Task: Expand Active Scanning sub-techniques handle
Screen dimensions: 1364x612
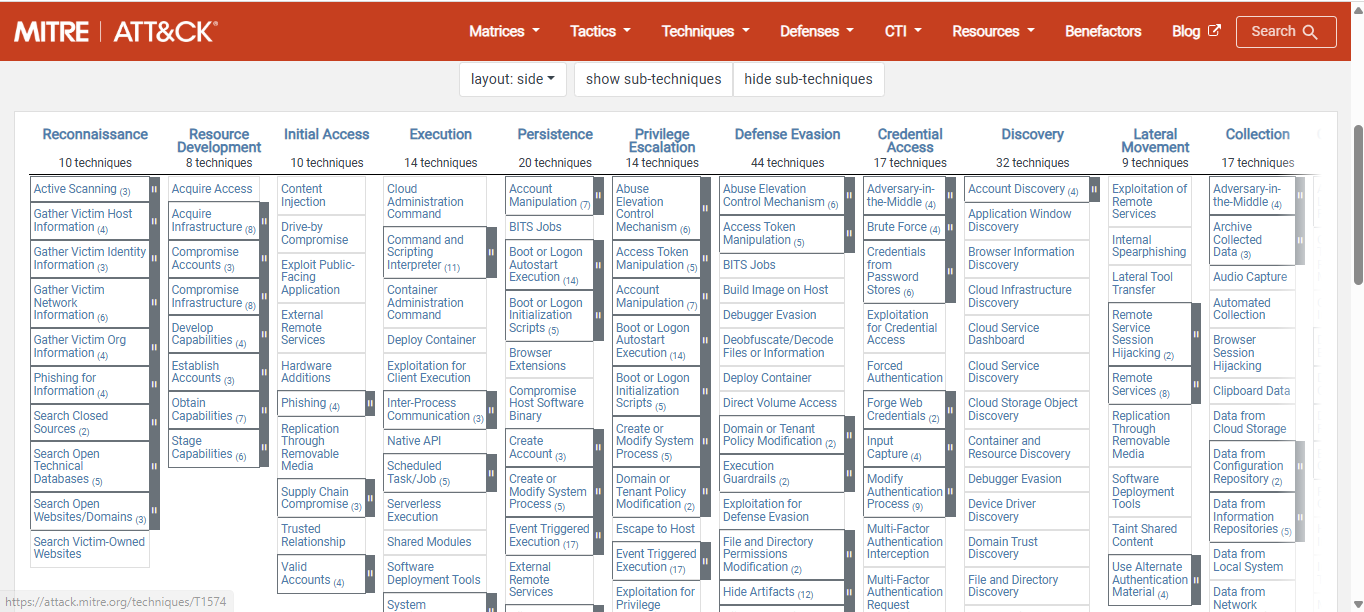Action: pos(154,189)
